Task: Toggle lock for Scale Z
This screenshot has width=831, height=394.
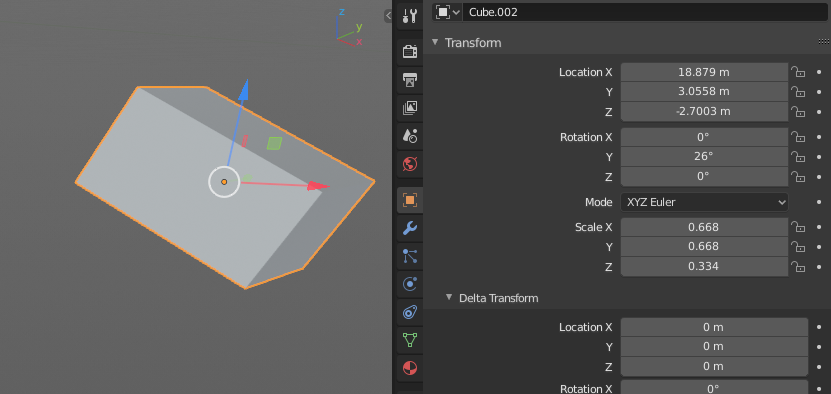Action: (798, 266)
